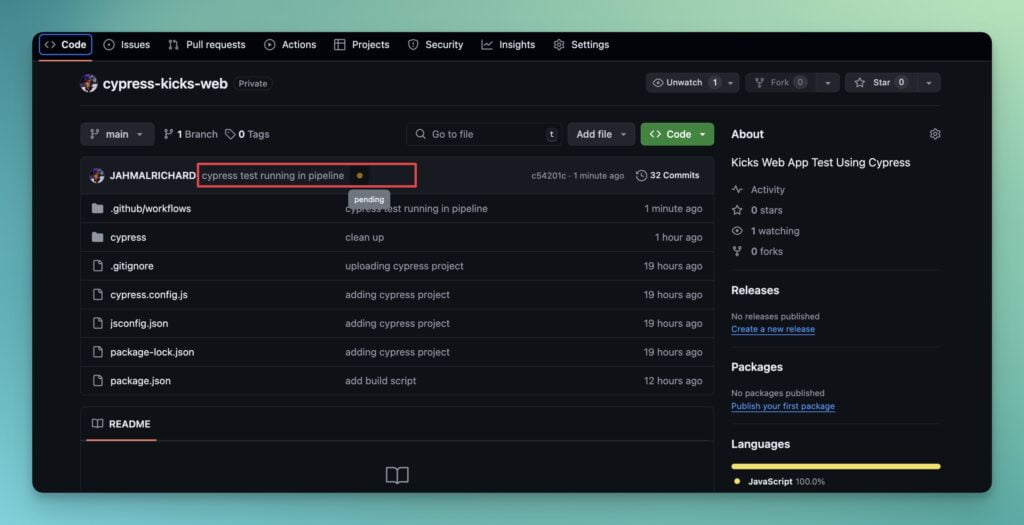The width and height of the screenshot is (1024, 525).
Task: Open package-lock.json file
Action: pos(152,352)
